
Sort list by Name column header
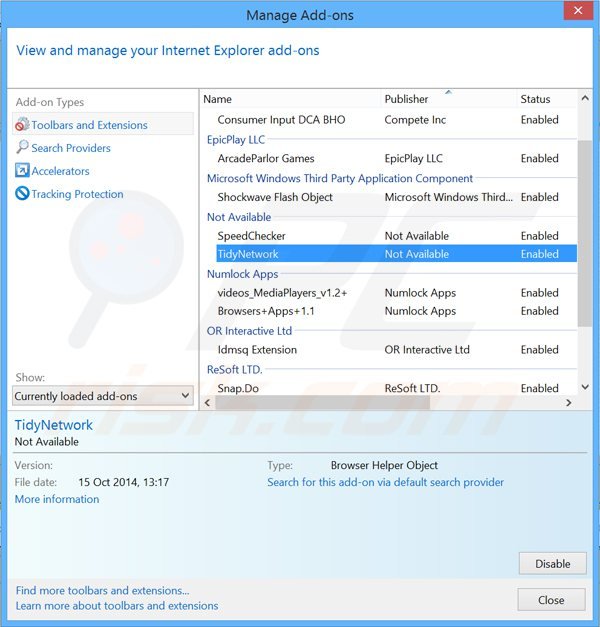291,99
